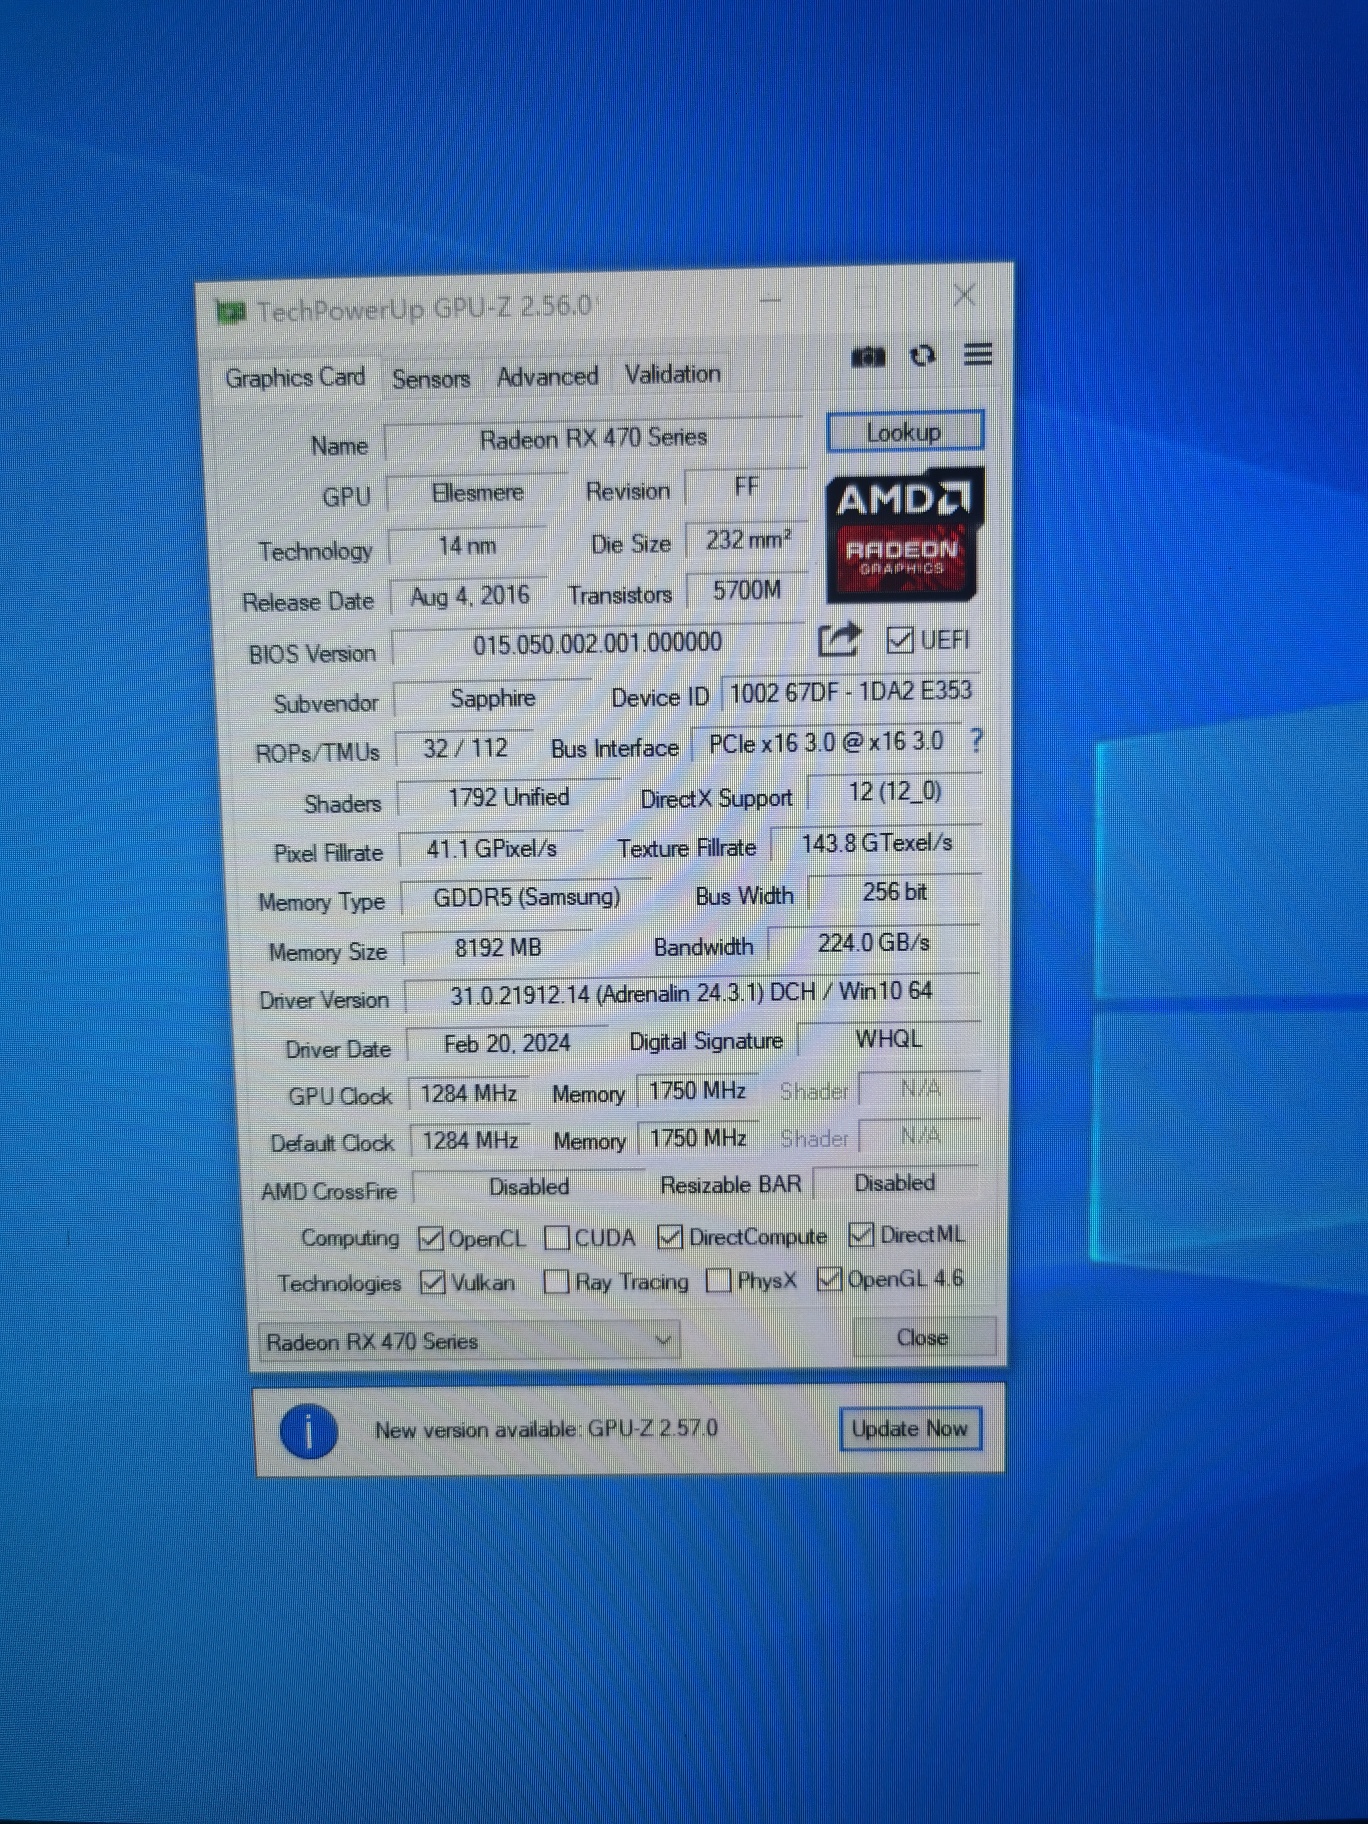Toggle the Vulkan checkbox
The image size is (1368, 1824).
[x=432, y=1283]
